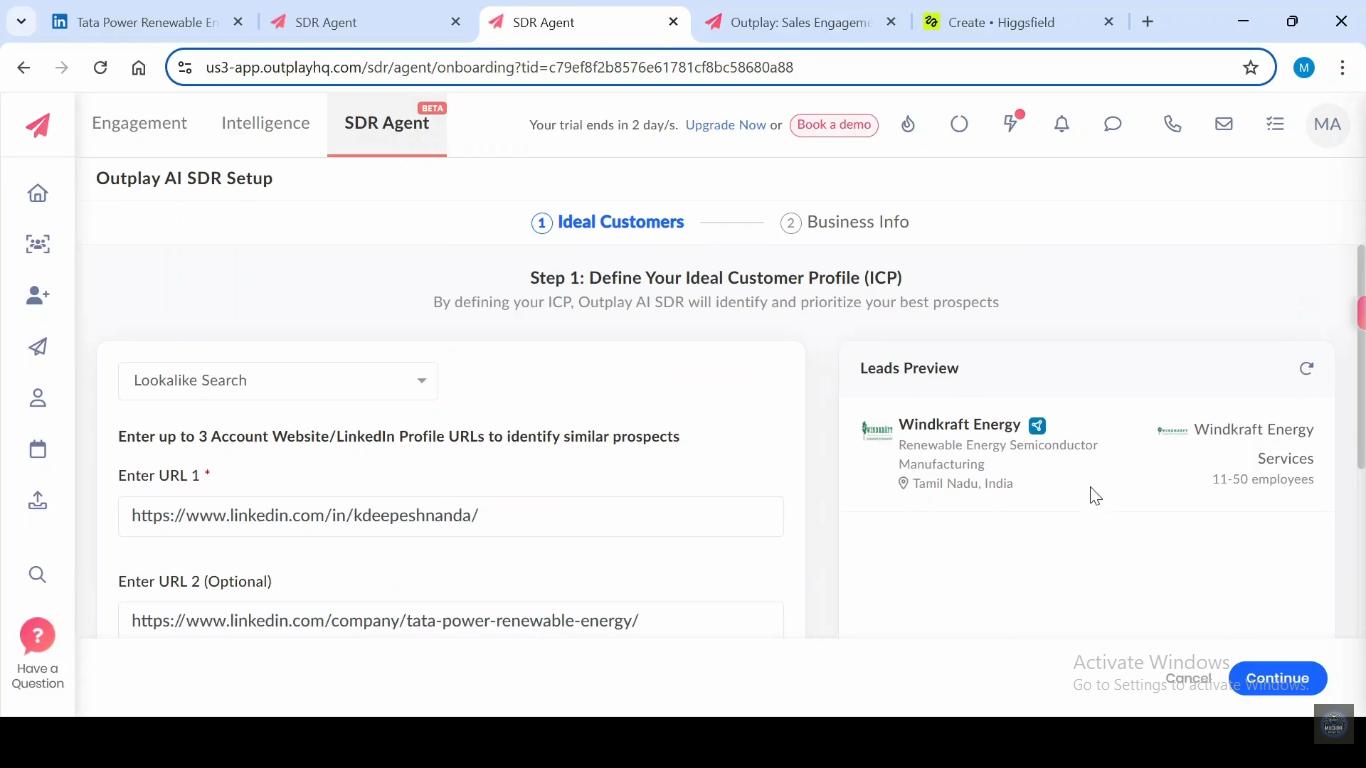
Task: Switch to Tata Power Renewable browser tab
Action: [x=147, y=22]
